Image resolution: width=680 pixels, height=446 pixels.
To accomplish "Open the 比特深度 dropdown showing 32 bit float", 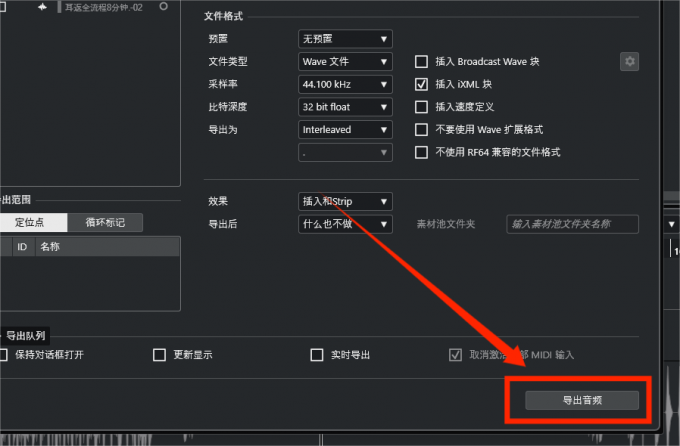I will 345,107.
